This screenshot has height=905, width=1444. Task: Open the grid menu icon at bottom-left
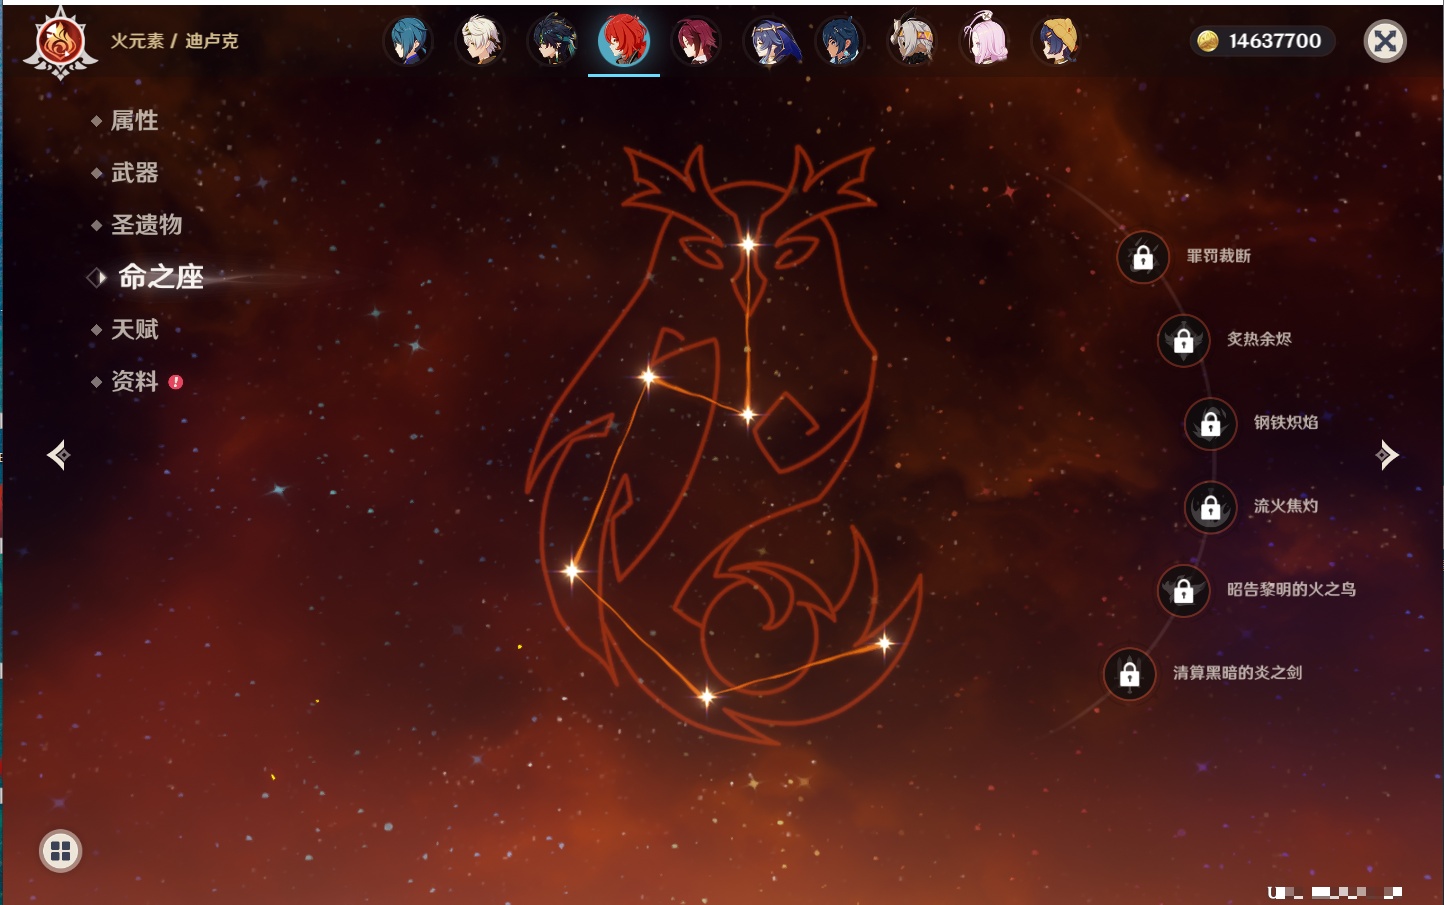[x=60, y=851]
